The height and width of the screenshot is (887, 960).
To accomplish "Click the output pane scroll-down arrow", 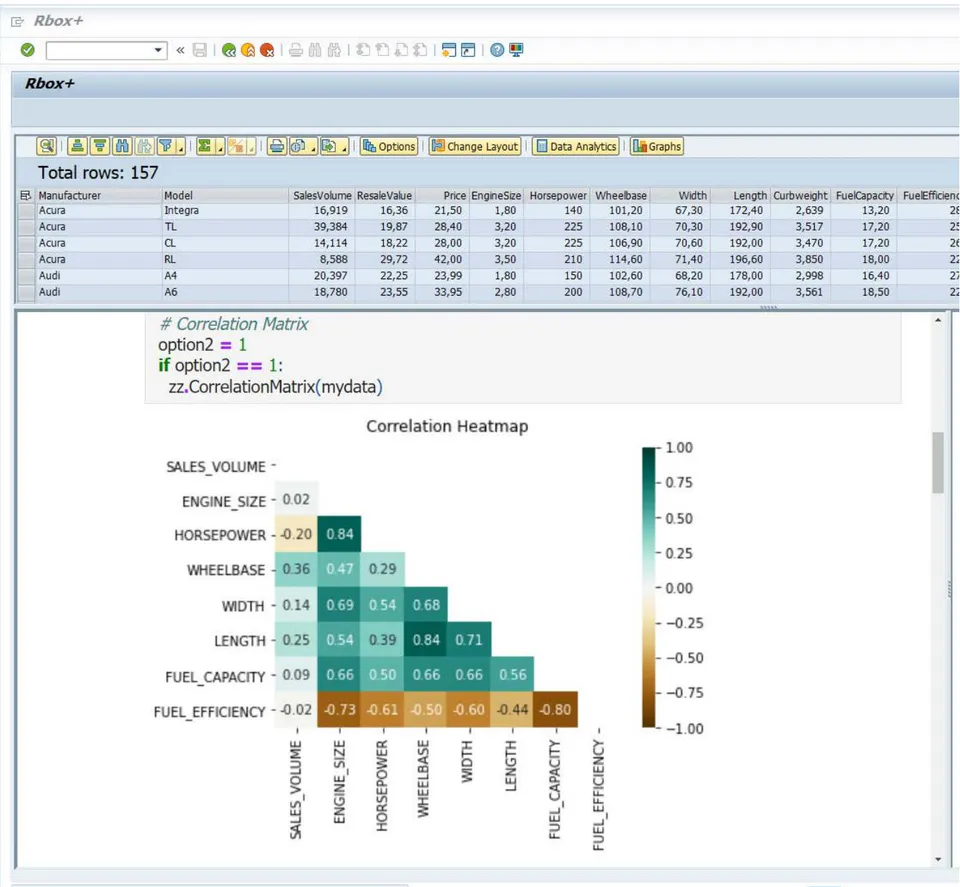I will coord(938,859).
